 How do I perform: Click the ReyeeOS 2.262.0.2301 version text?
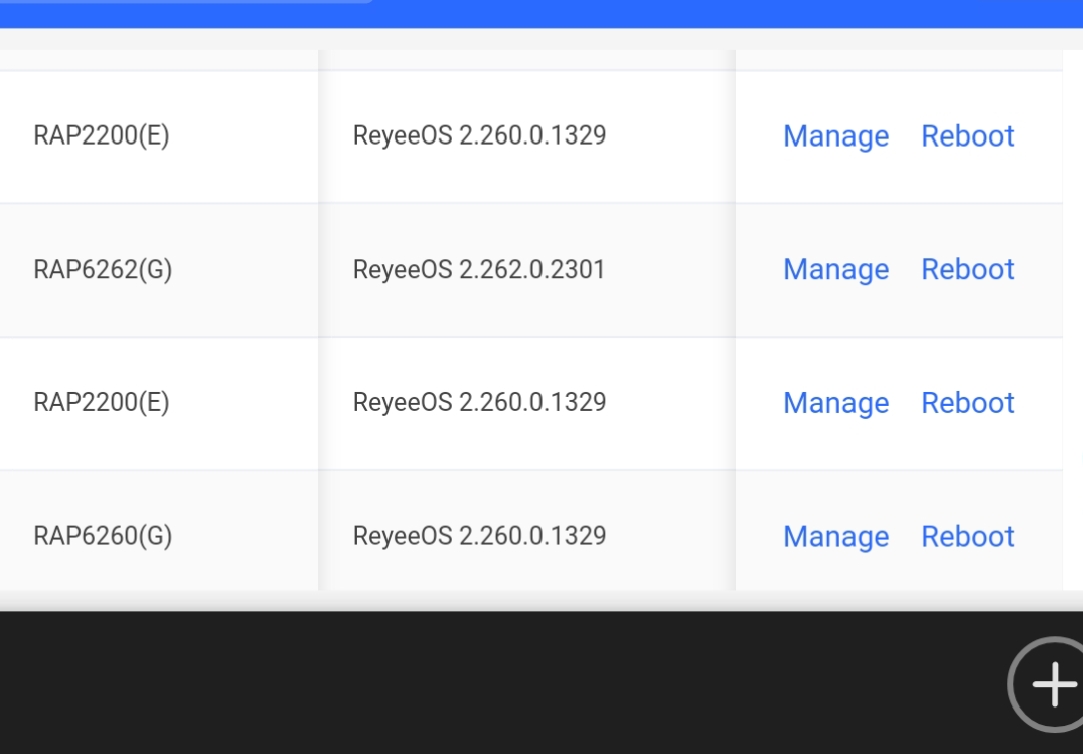click(x=479, y=270)
